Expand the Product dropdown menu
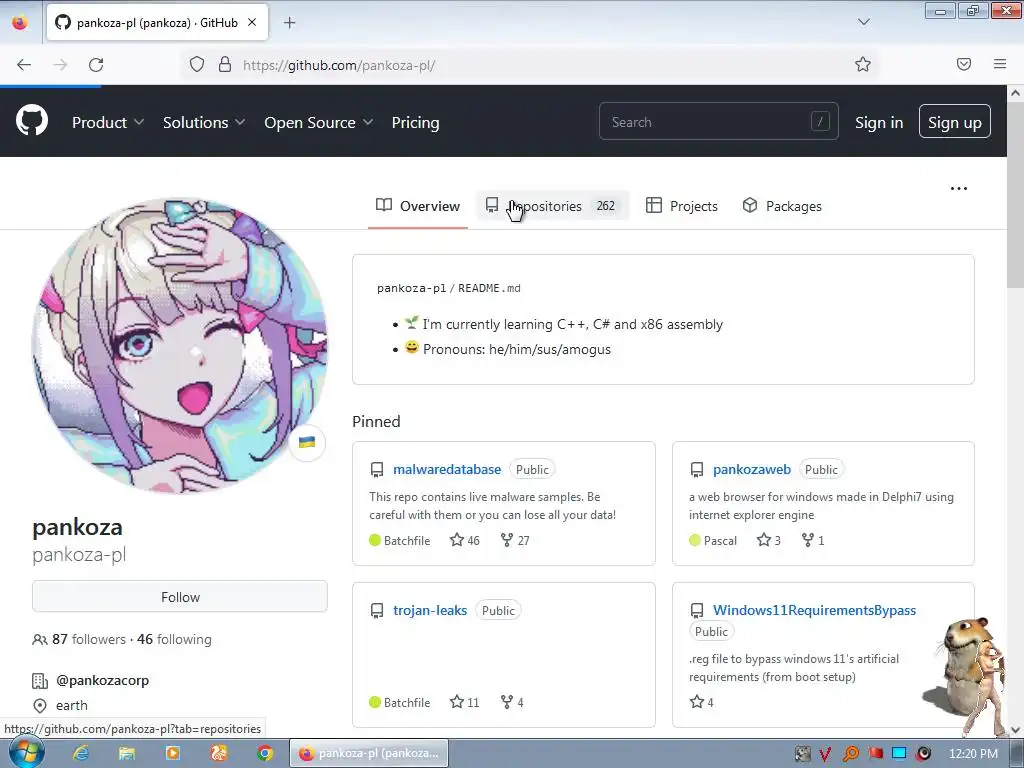The width and height of the screenshot is (1024, 768). coord(108,122)
